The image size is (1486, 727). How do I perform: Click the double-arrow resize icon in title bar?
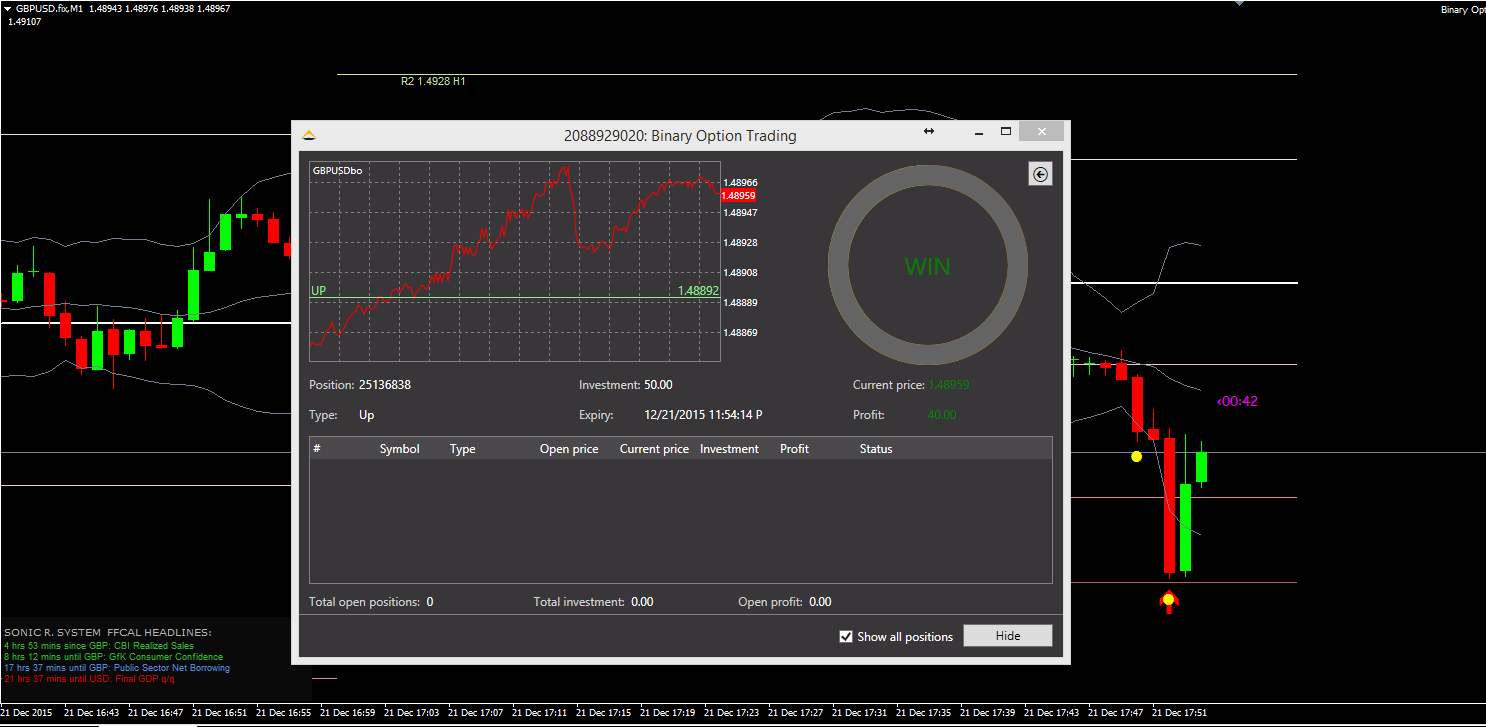(928, 131)
